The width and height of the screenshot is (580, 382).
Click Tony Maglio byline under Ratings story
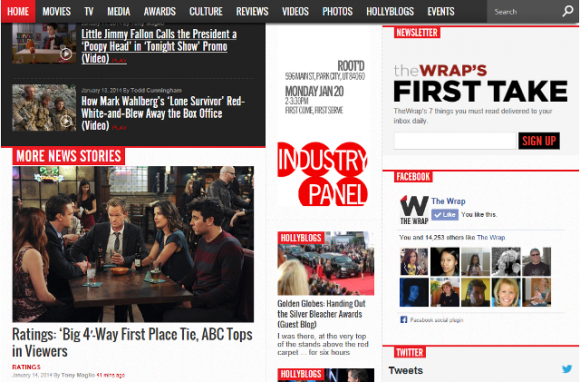78,375
